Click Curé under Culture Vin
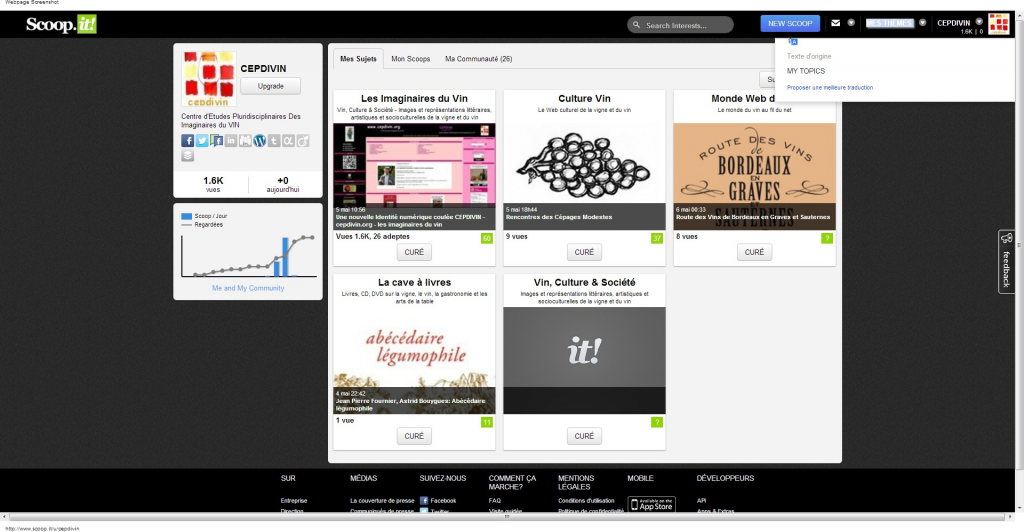The width and height of the screenshot is (1024, 532). pos(584,252)
